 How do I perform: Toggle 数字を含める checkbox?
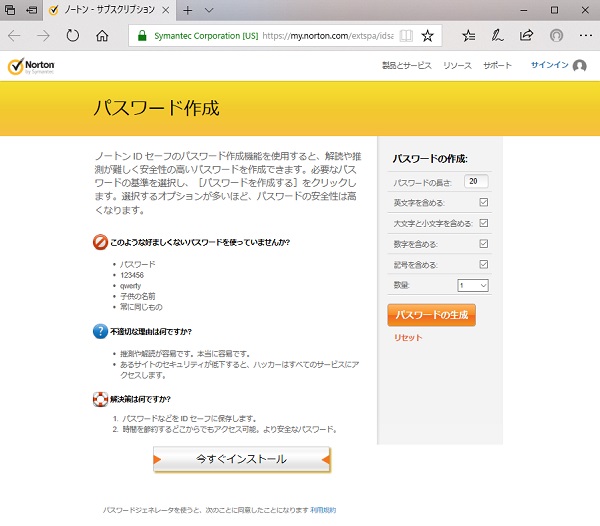pyautogui.click(x=483, y=244)
